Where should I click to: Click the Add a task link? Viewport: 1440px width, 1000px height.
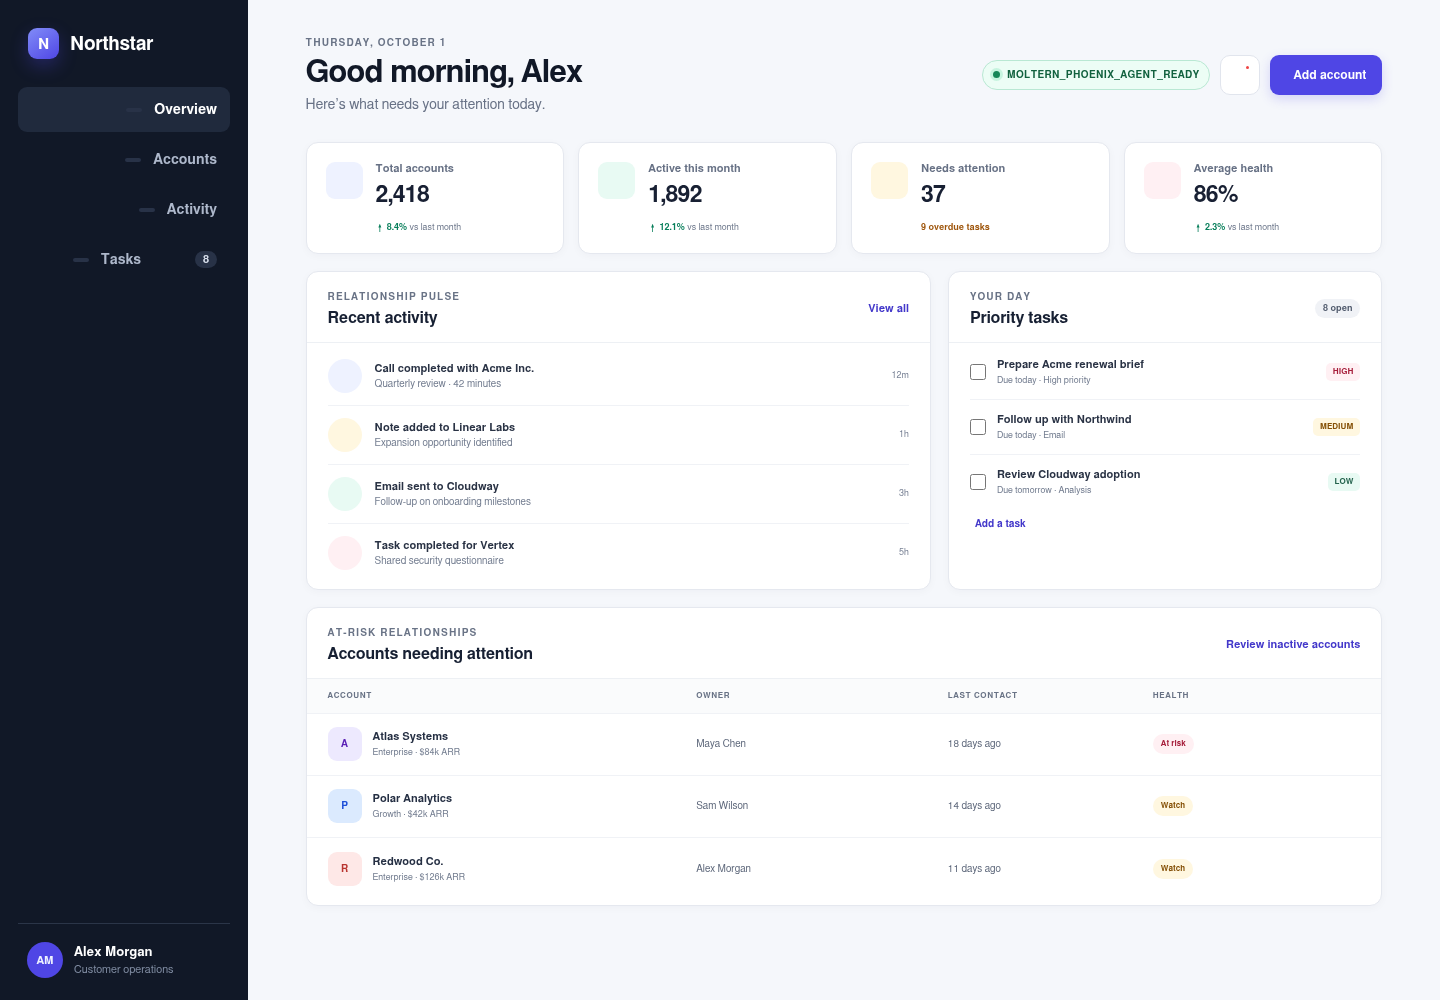click(x=1000, y=523)
